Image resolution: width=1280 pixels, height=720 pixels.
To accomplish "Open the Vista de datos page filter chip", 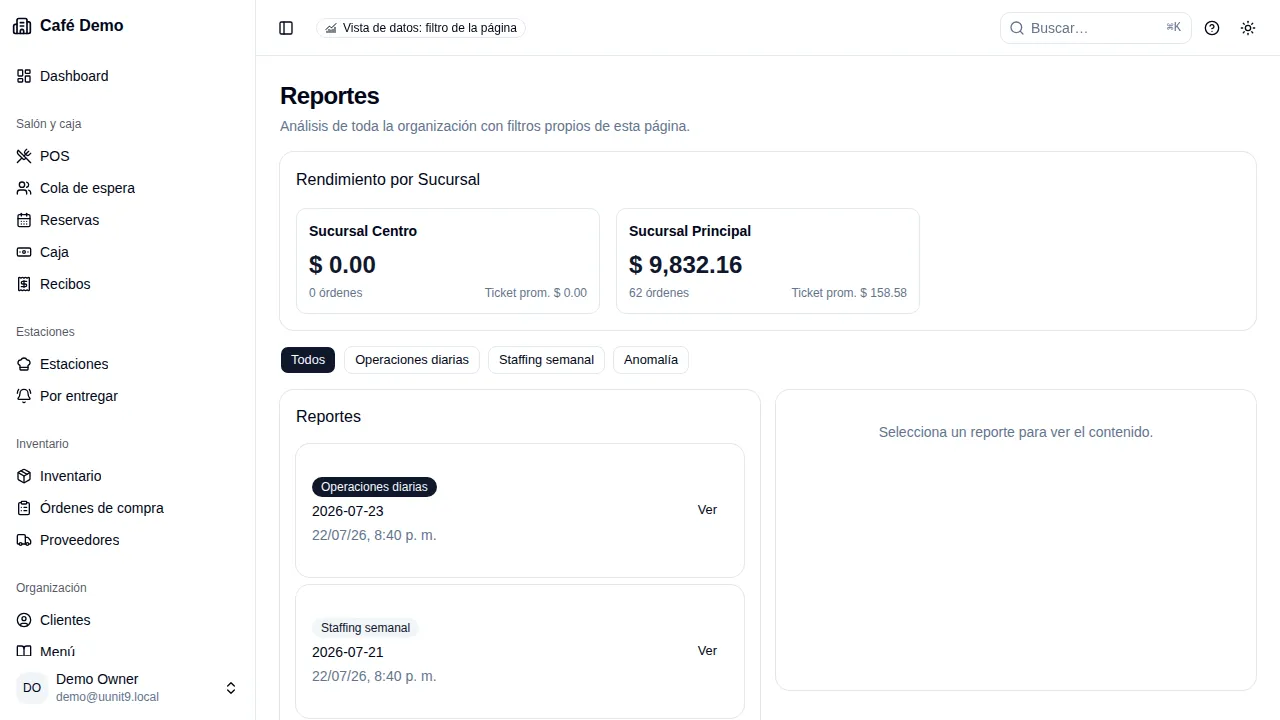I will click(x=421, y=28).
